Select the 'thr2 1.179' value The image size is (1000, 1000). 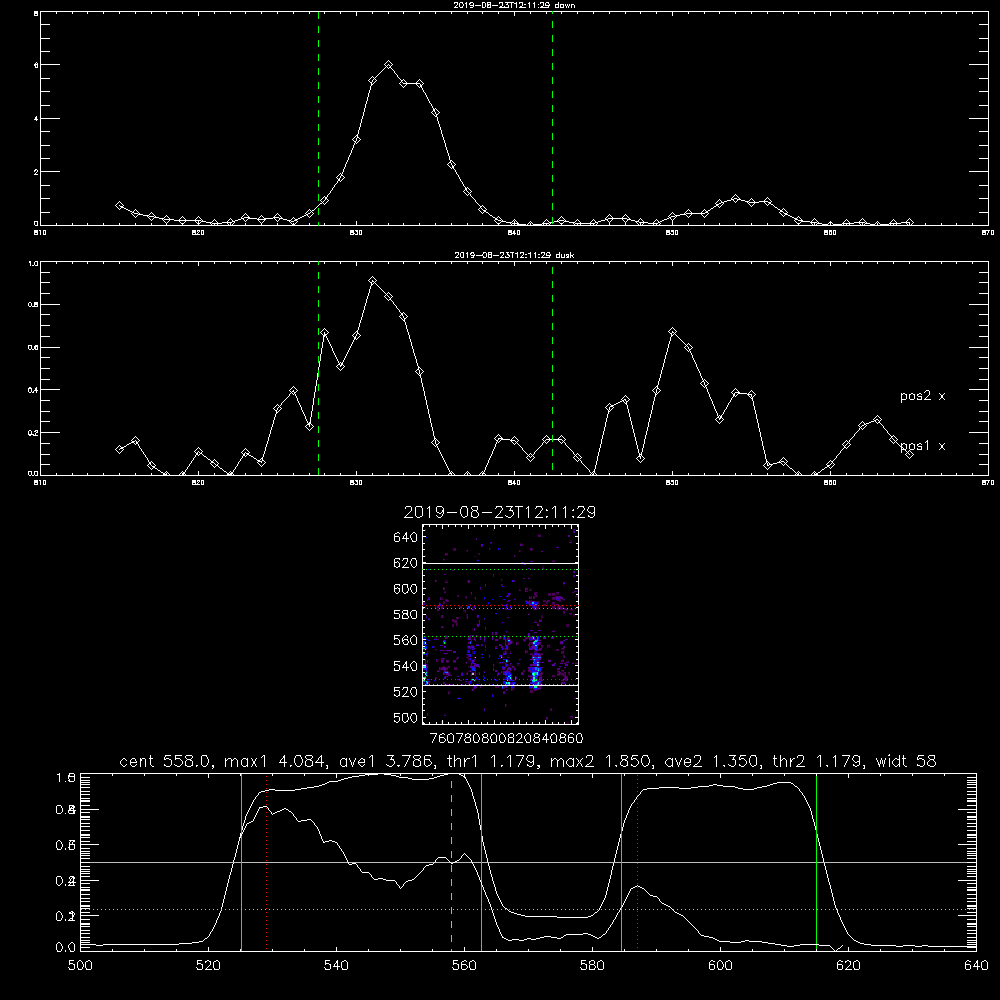coord(818,761)
